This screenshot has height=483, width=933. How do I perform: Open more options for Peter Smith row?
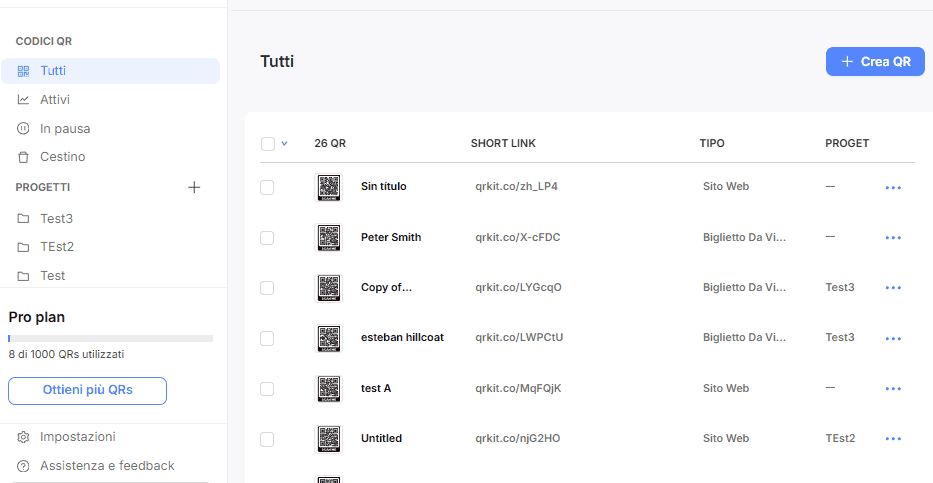[x=893, y=238]
